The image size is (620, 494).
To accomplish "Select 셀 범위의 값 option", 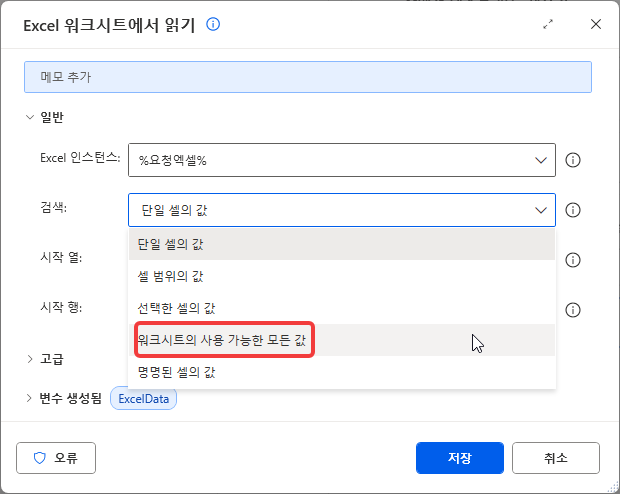I will [x=342, y=276].
